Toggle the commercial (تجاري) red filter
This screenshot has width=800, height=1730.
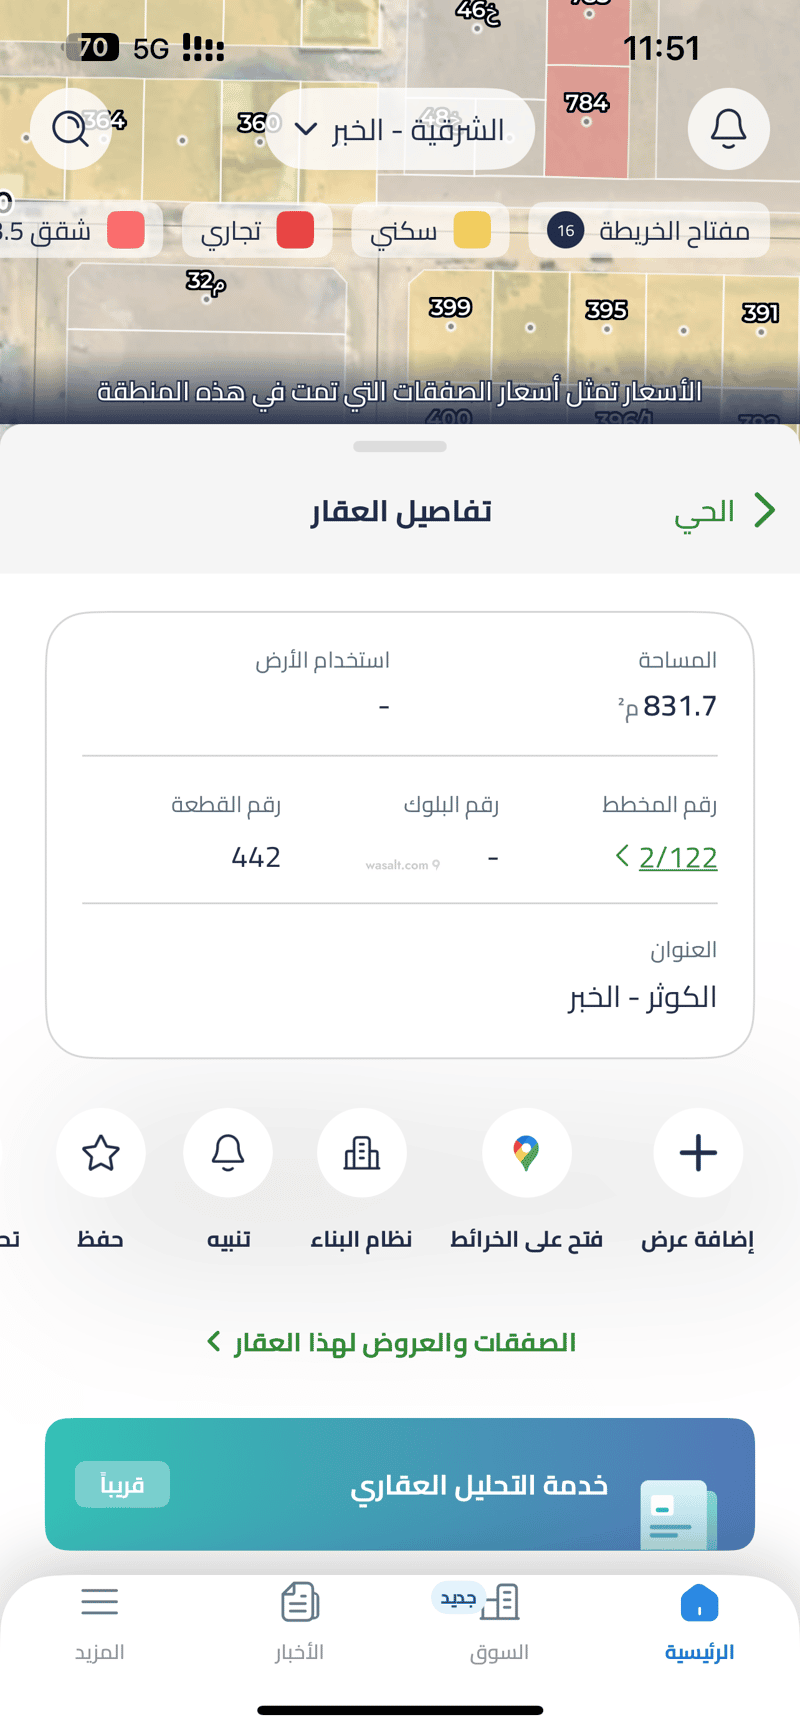257,231
